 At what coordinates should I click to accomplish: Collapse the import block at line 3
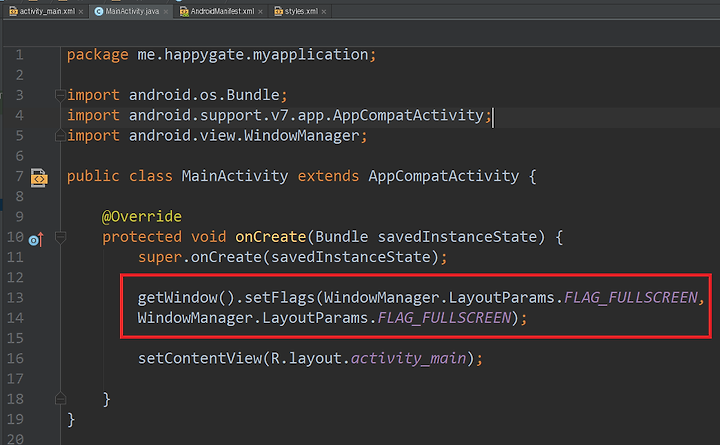[60, 95]
